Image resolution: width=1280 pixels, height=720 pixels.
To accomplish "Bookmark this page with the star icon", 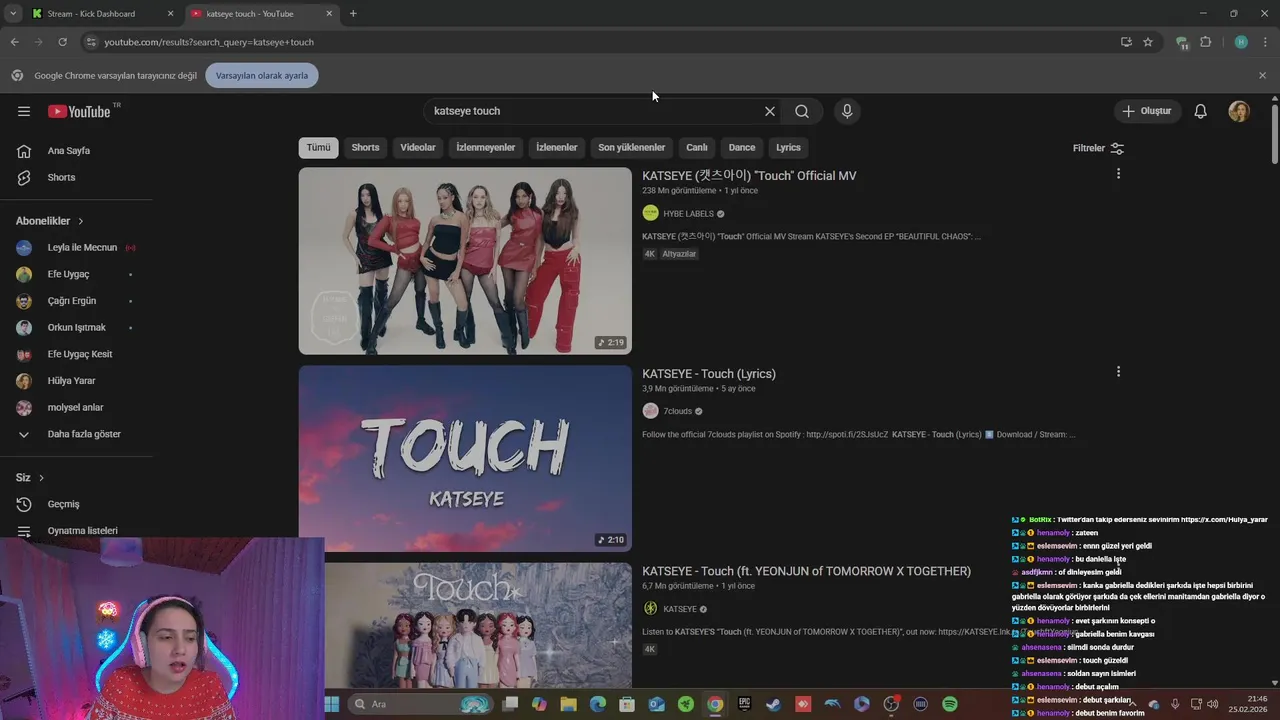I will point(1148,42).
